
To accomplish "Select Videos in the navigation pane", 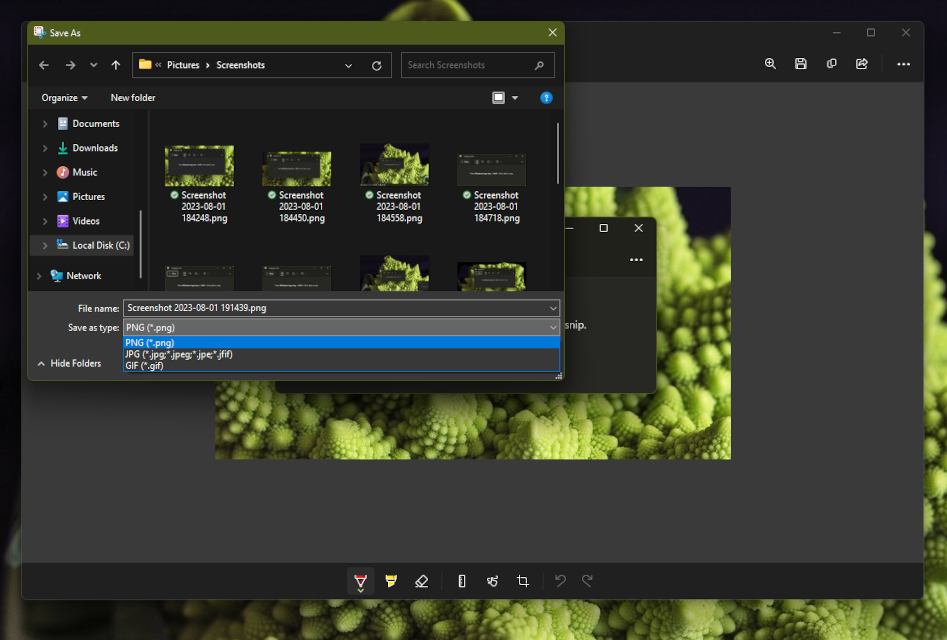I will 86,221.
